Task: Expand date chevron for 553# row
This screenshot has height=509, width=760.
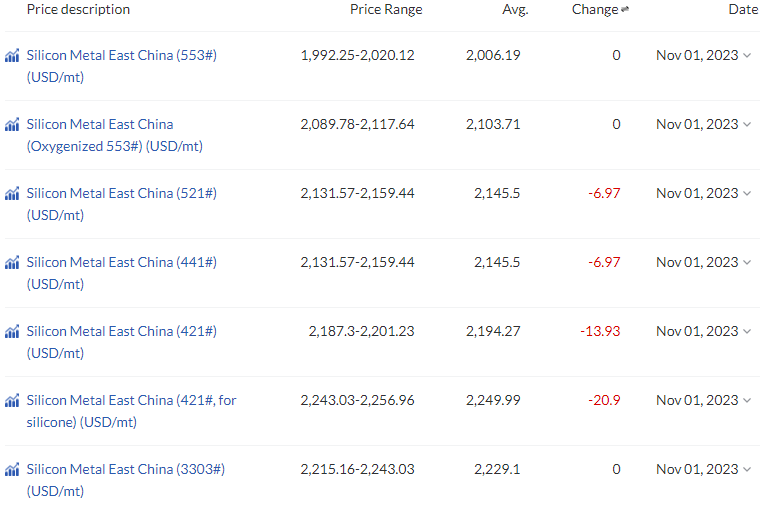Action: click(x=747, y=56)
